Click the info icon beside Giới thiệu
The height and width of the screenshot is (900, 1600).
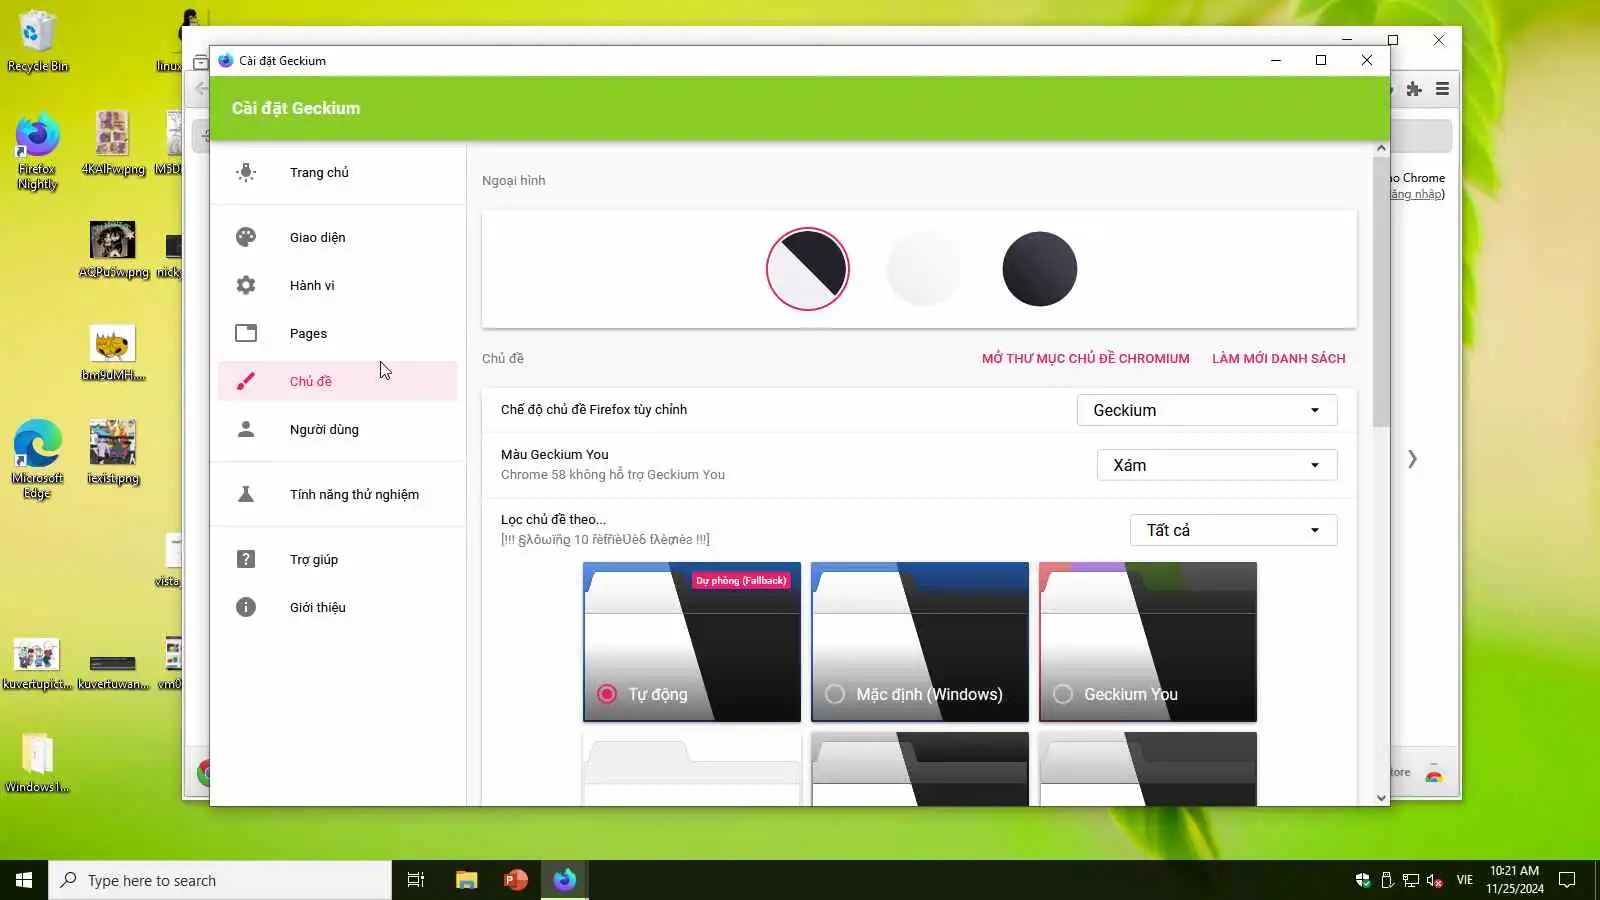pos(246,607)
